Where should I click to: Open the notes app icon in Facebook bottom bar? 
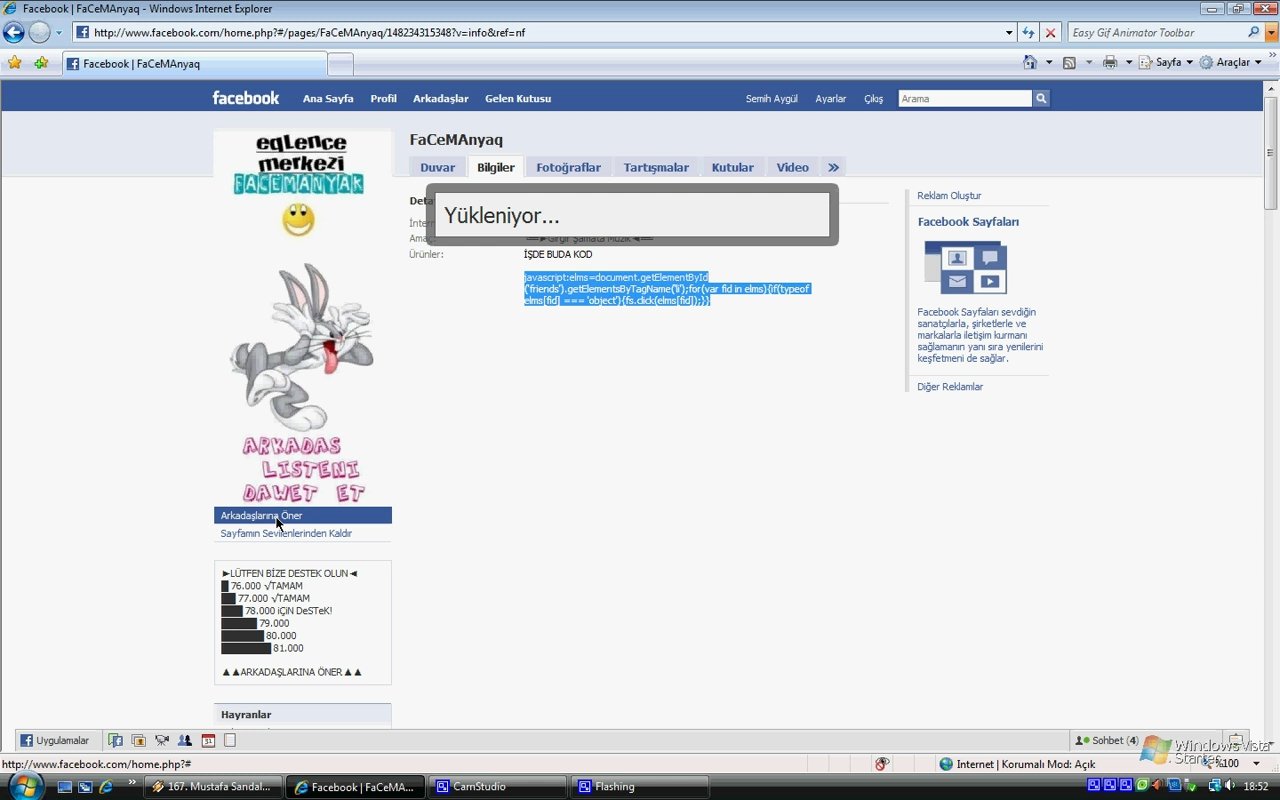[x=230, y=741]
